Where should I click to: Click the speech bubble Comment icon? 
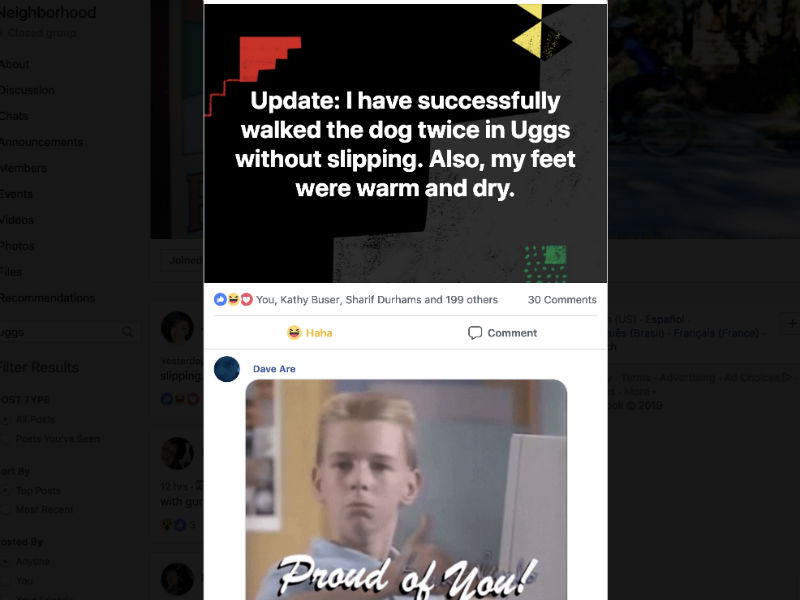(x=474, y=333)
